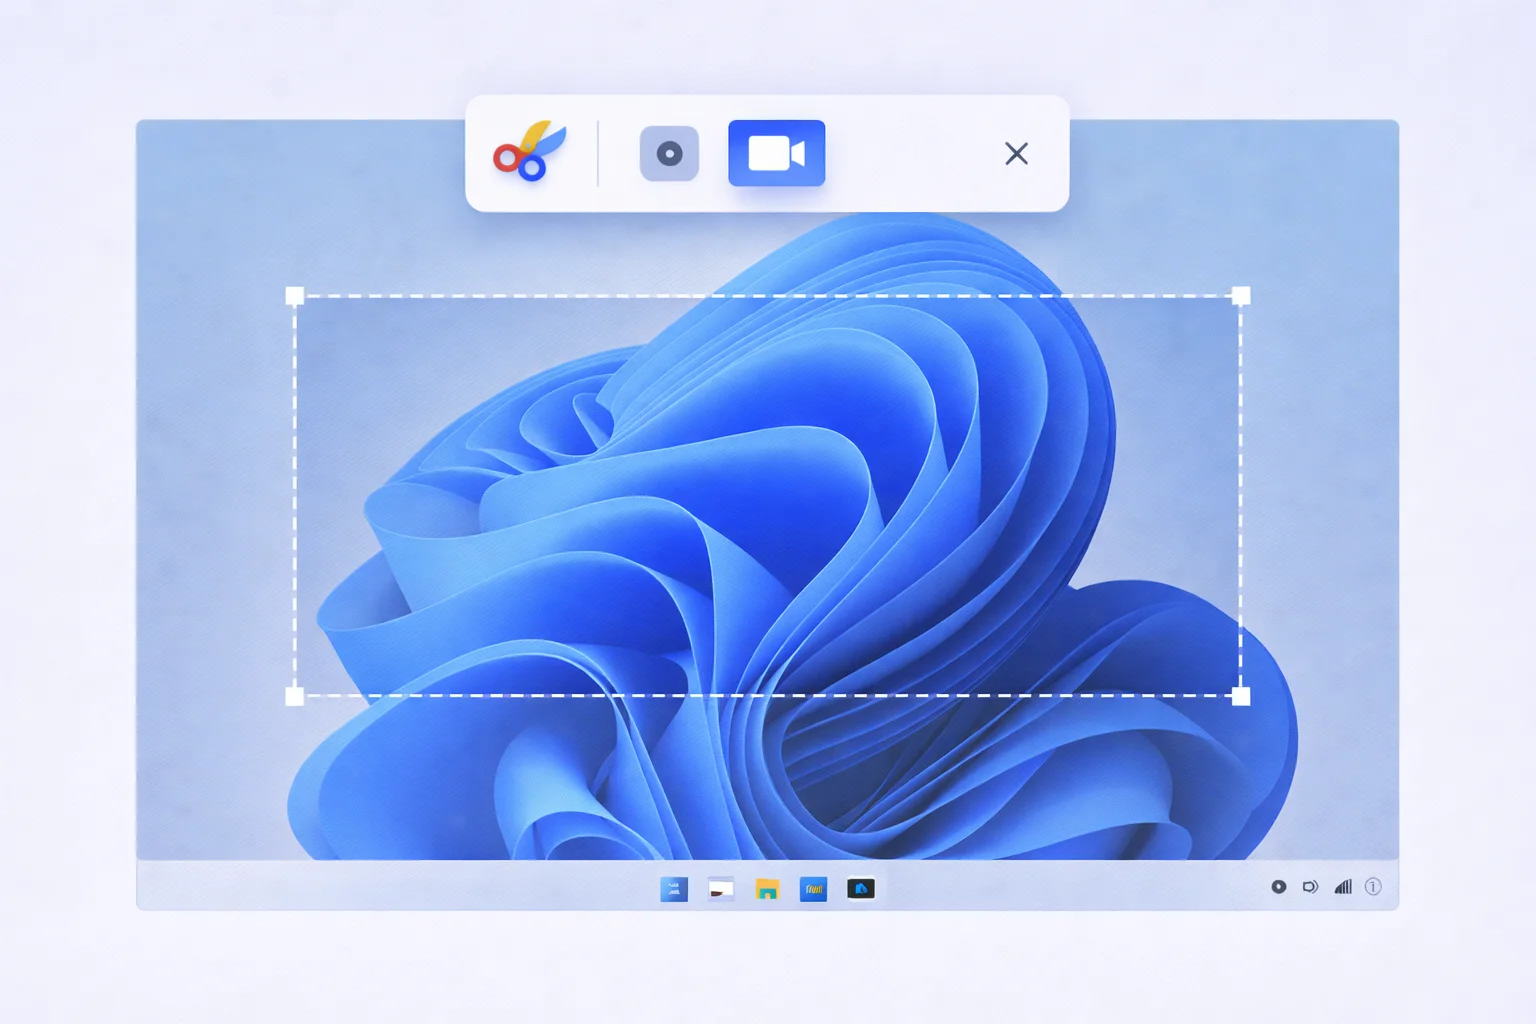1536x1024 pixels.
Task: Click the Snipping Tool scissors icon
Action: [x=528, y=154]
